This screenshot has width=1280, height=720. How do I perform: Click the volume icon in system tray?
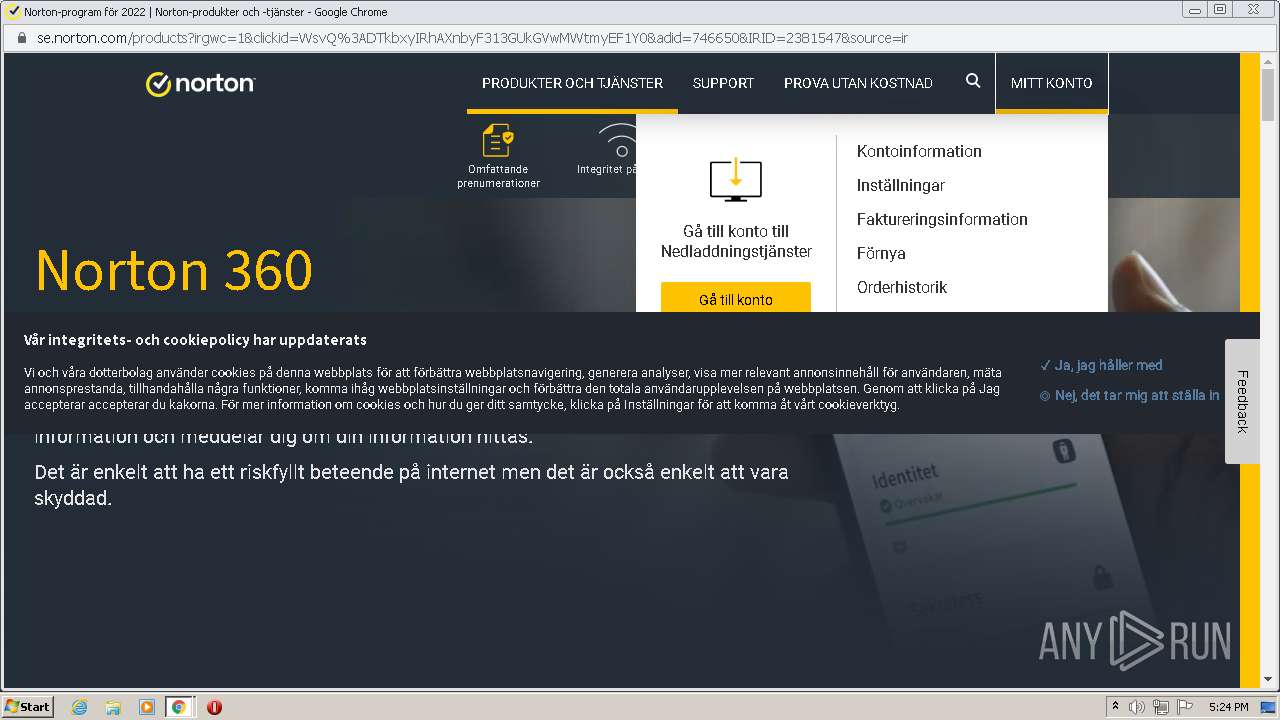(1137, 707)
